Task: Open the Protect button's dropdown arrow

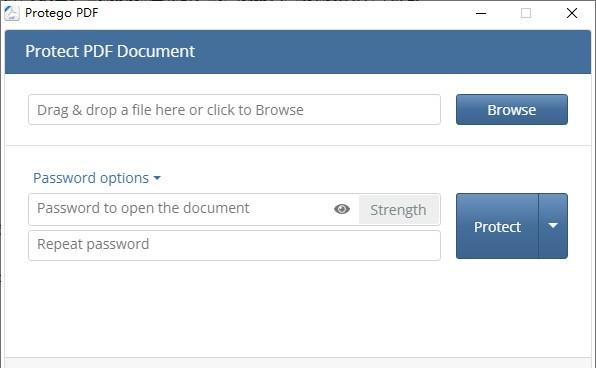Action: tap(553, 226)
